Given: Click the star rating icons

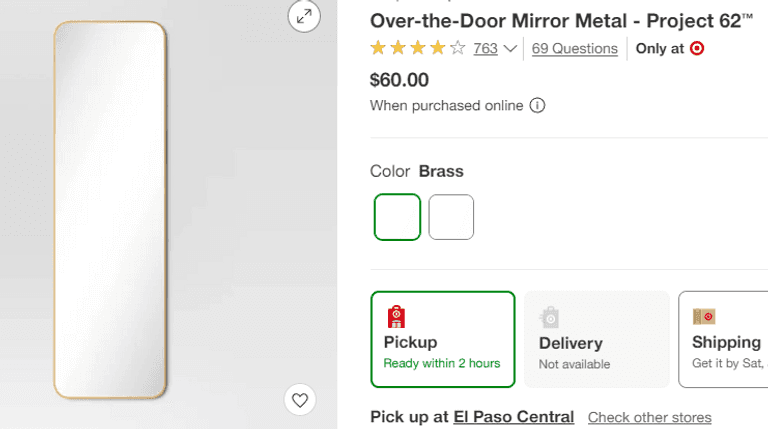Looking at the screenshot, I should (x=417, y=48).
